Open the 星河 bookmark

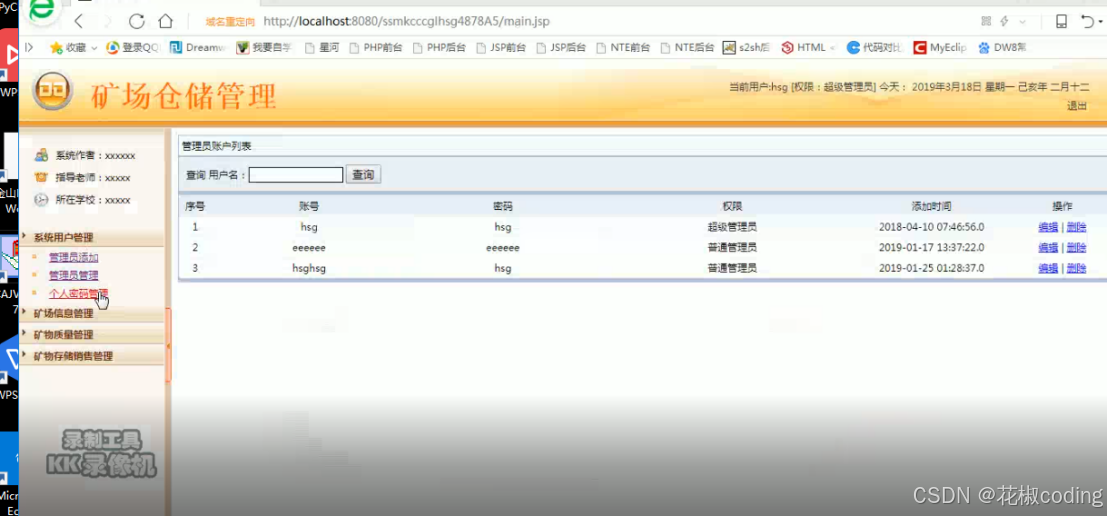click(321, 48)
